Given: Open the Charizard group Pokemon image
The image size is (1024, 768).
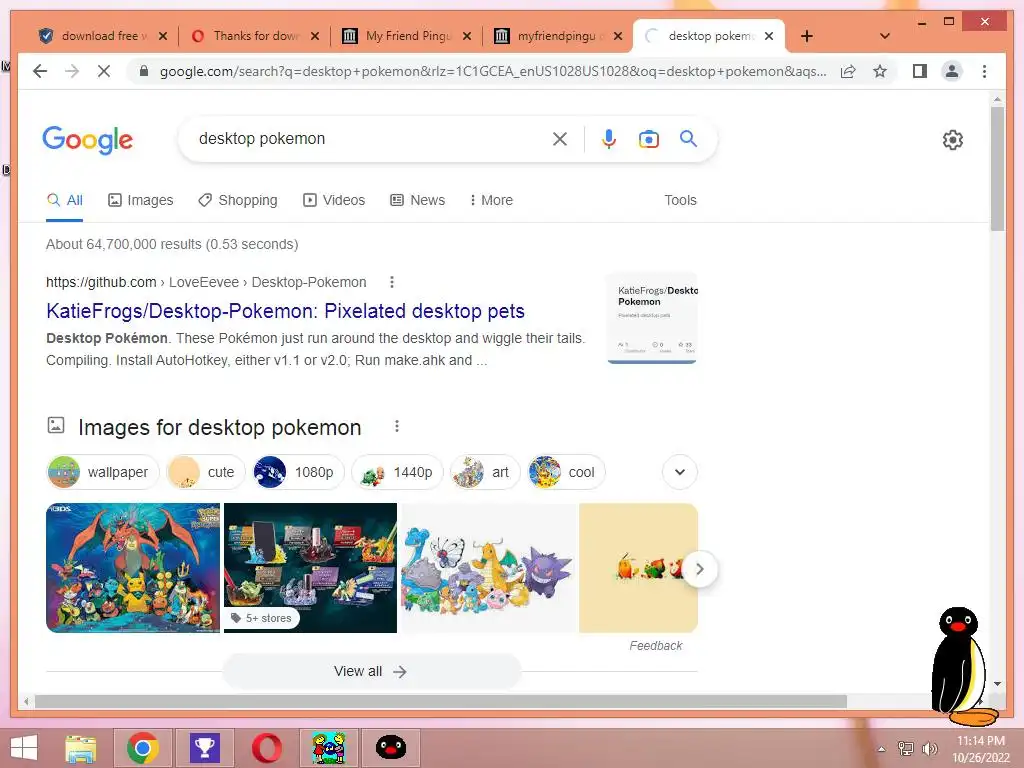Looking at the screenshot, I should point(133,568).
